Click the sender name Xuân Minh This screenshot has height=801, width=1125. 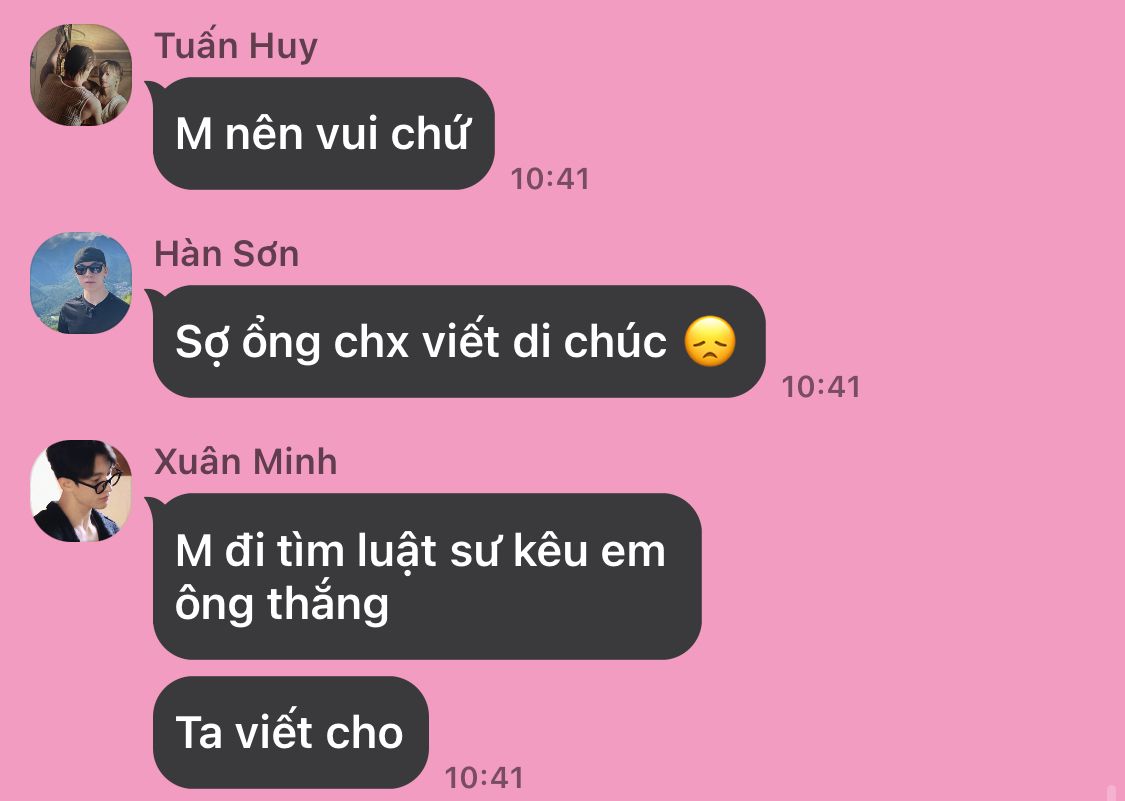(245, 462)
